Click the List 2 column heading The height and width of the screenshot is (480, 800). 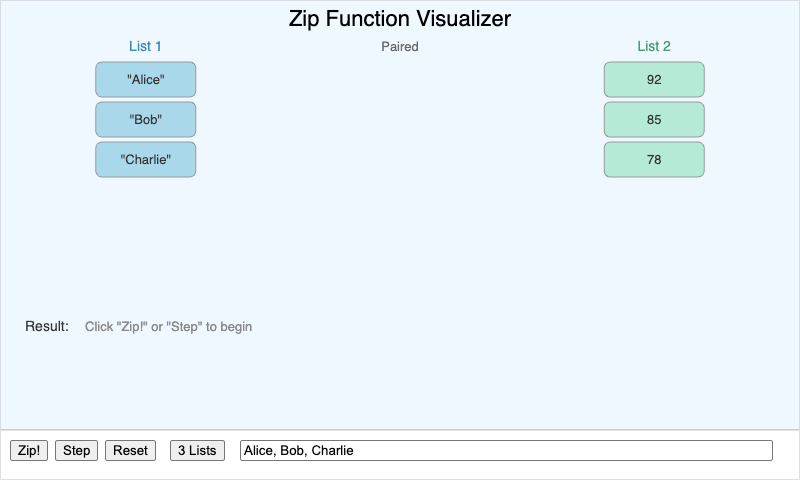tap(654, 46)
